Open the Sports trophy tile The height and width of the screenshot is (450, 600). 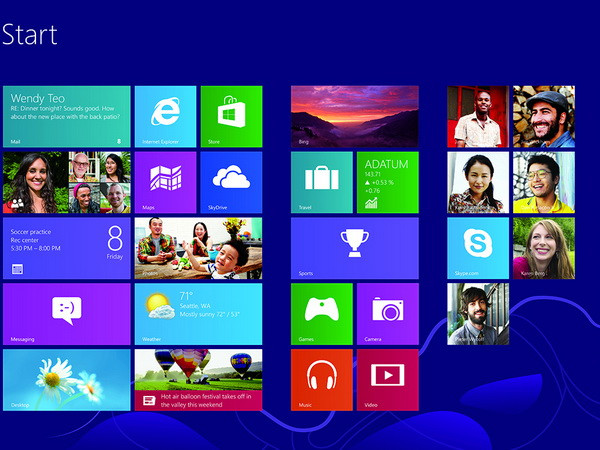[355, 248]
